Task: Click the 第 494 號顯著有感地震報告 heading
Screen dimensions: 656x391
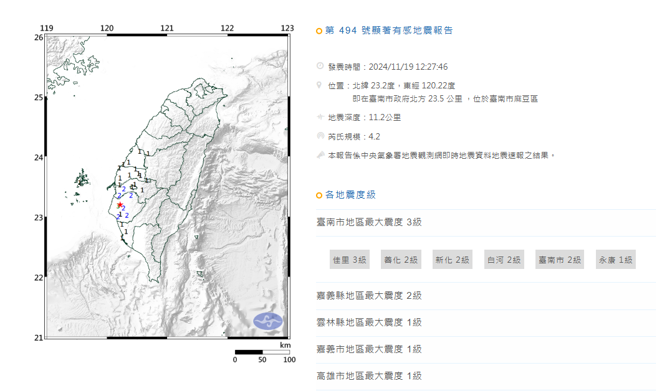Action: click(389, 31)
